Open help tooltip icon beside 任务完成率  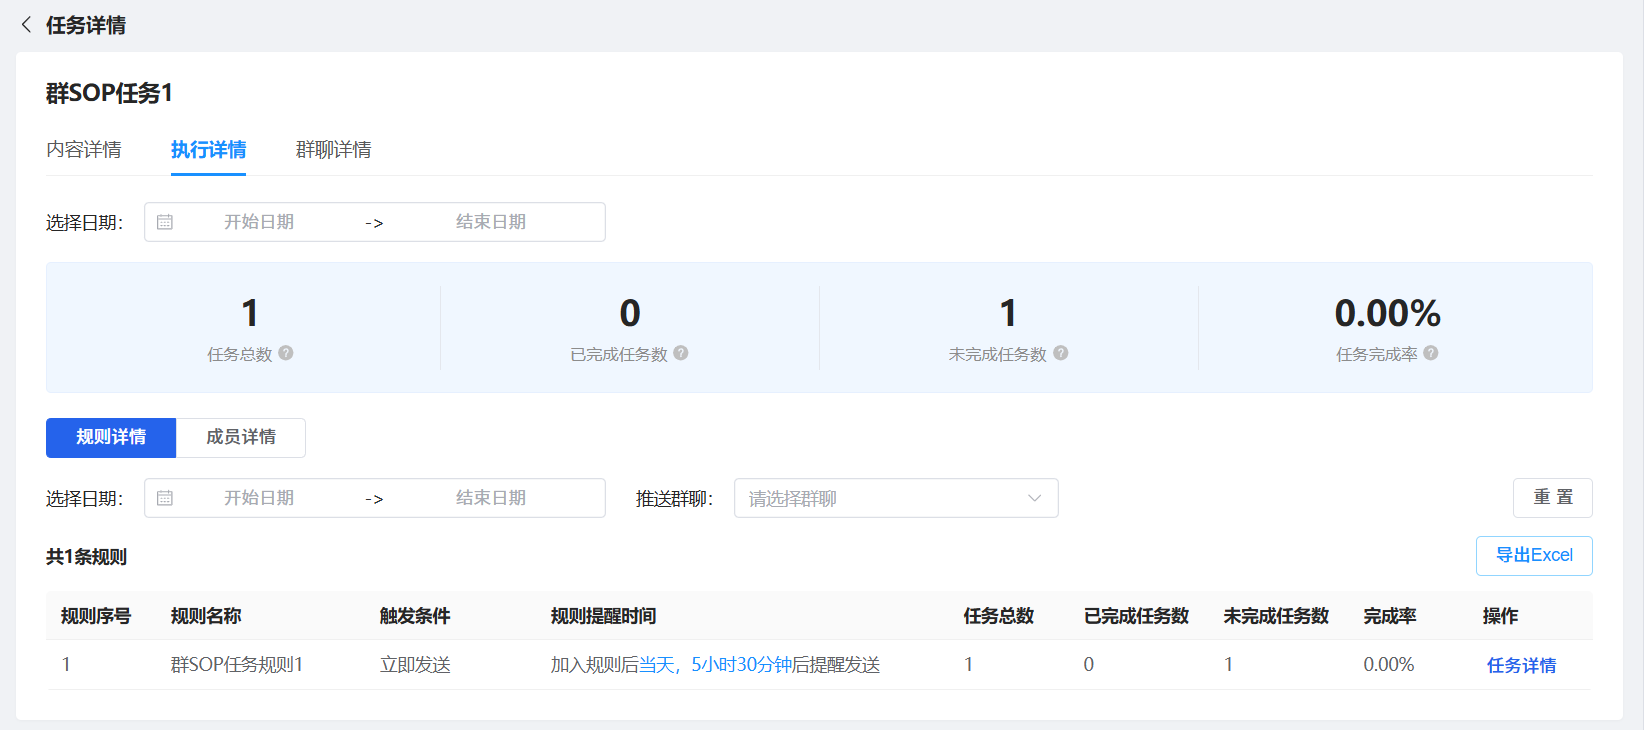(1431, 353)
